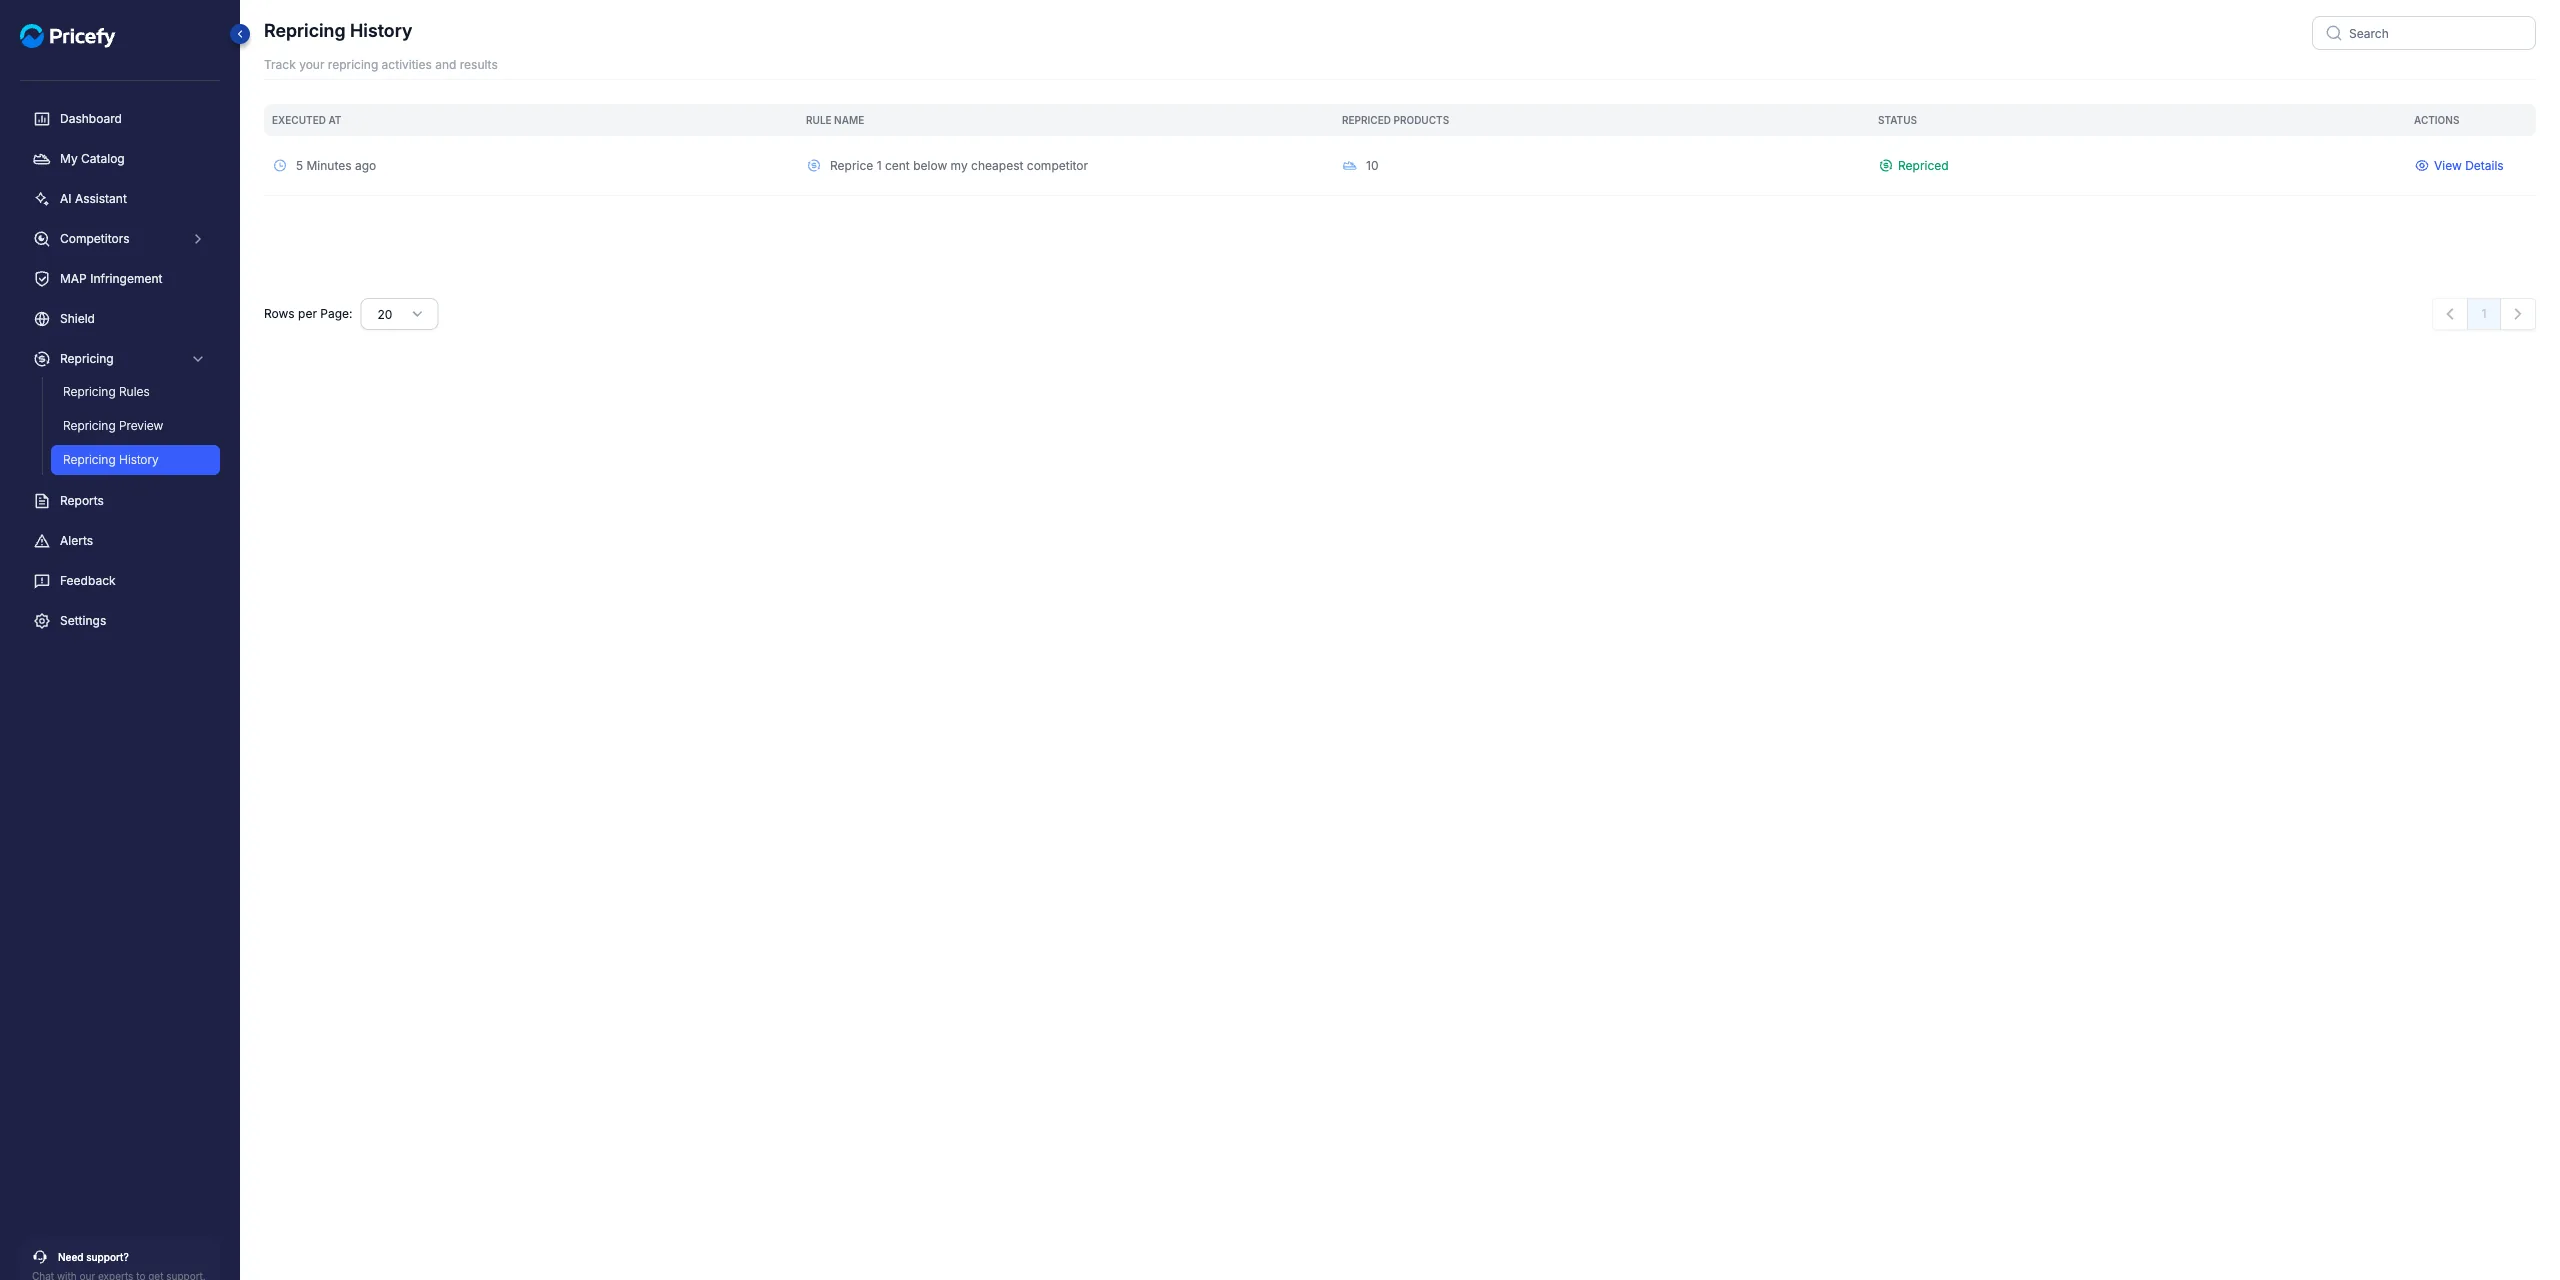Click the Shield globe icon
Viewport: 2560px width, 1280px height.
(42, 319)
